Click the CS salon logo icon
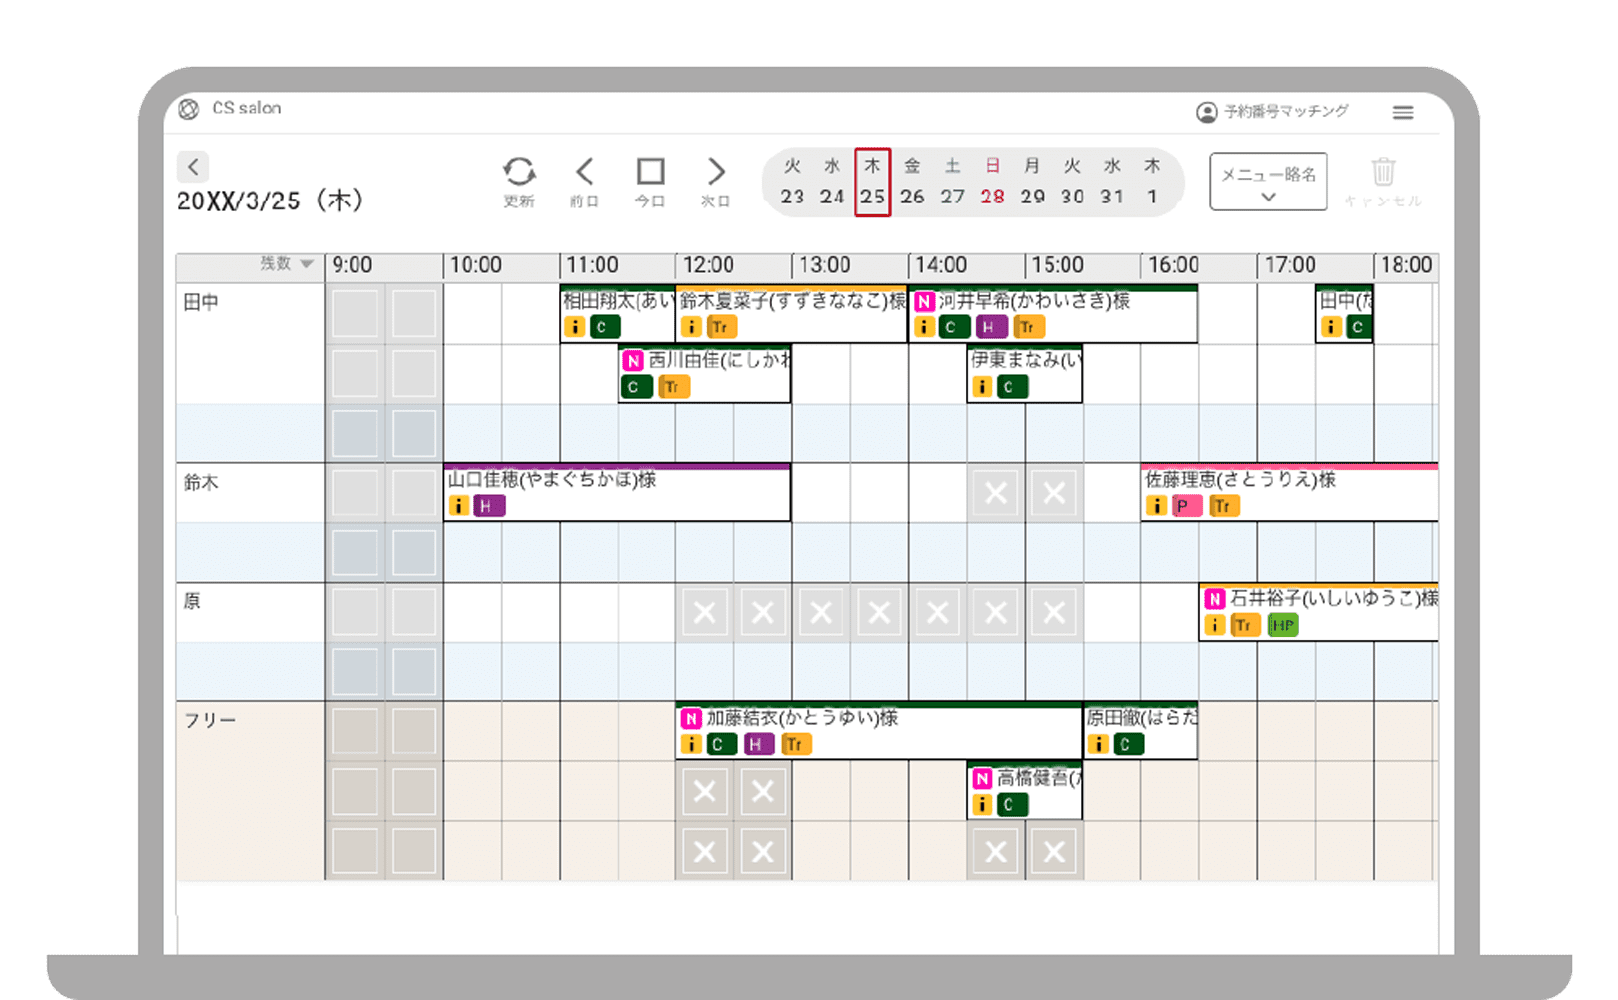 coord(188,109)
